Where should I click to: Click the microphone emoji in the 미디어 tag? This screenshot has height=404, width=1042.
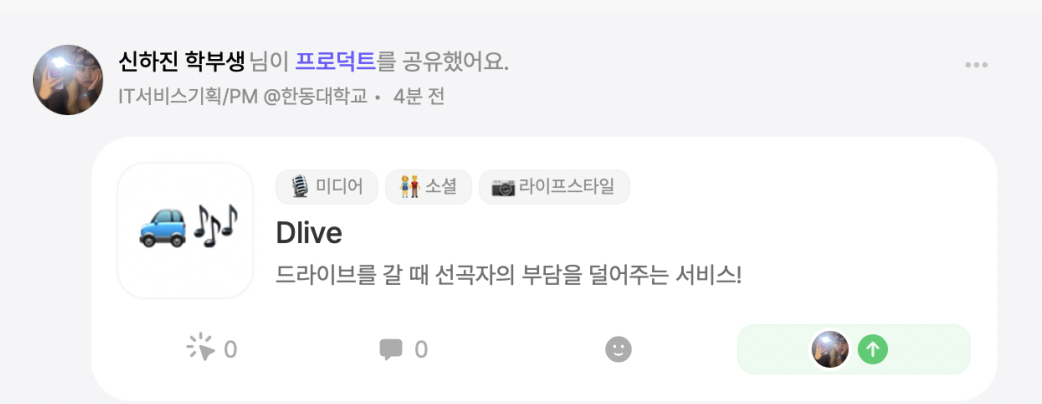[x=300, y=187]
